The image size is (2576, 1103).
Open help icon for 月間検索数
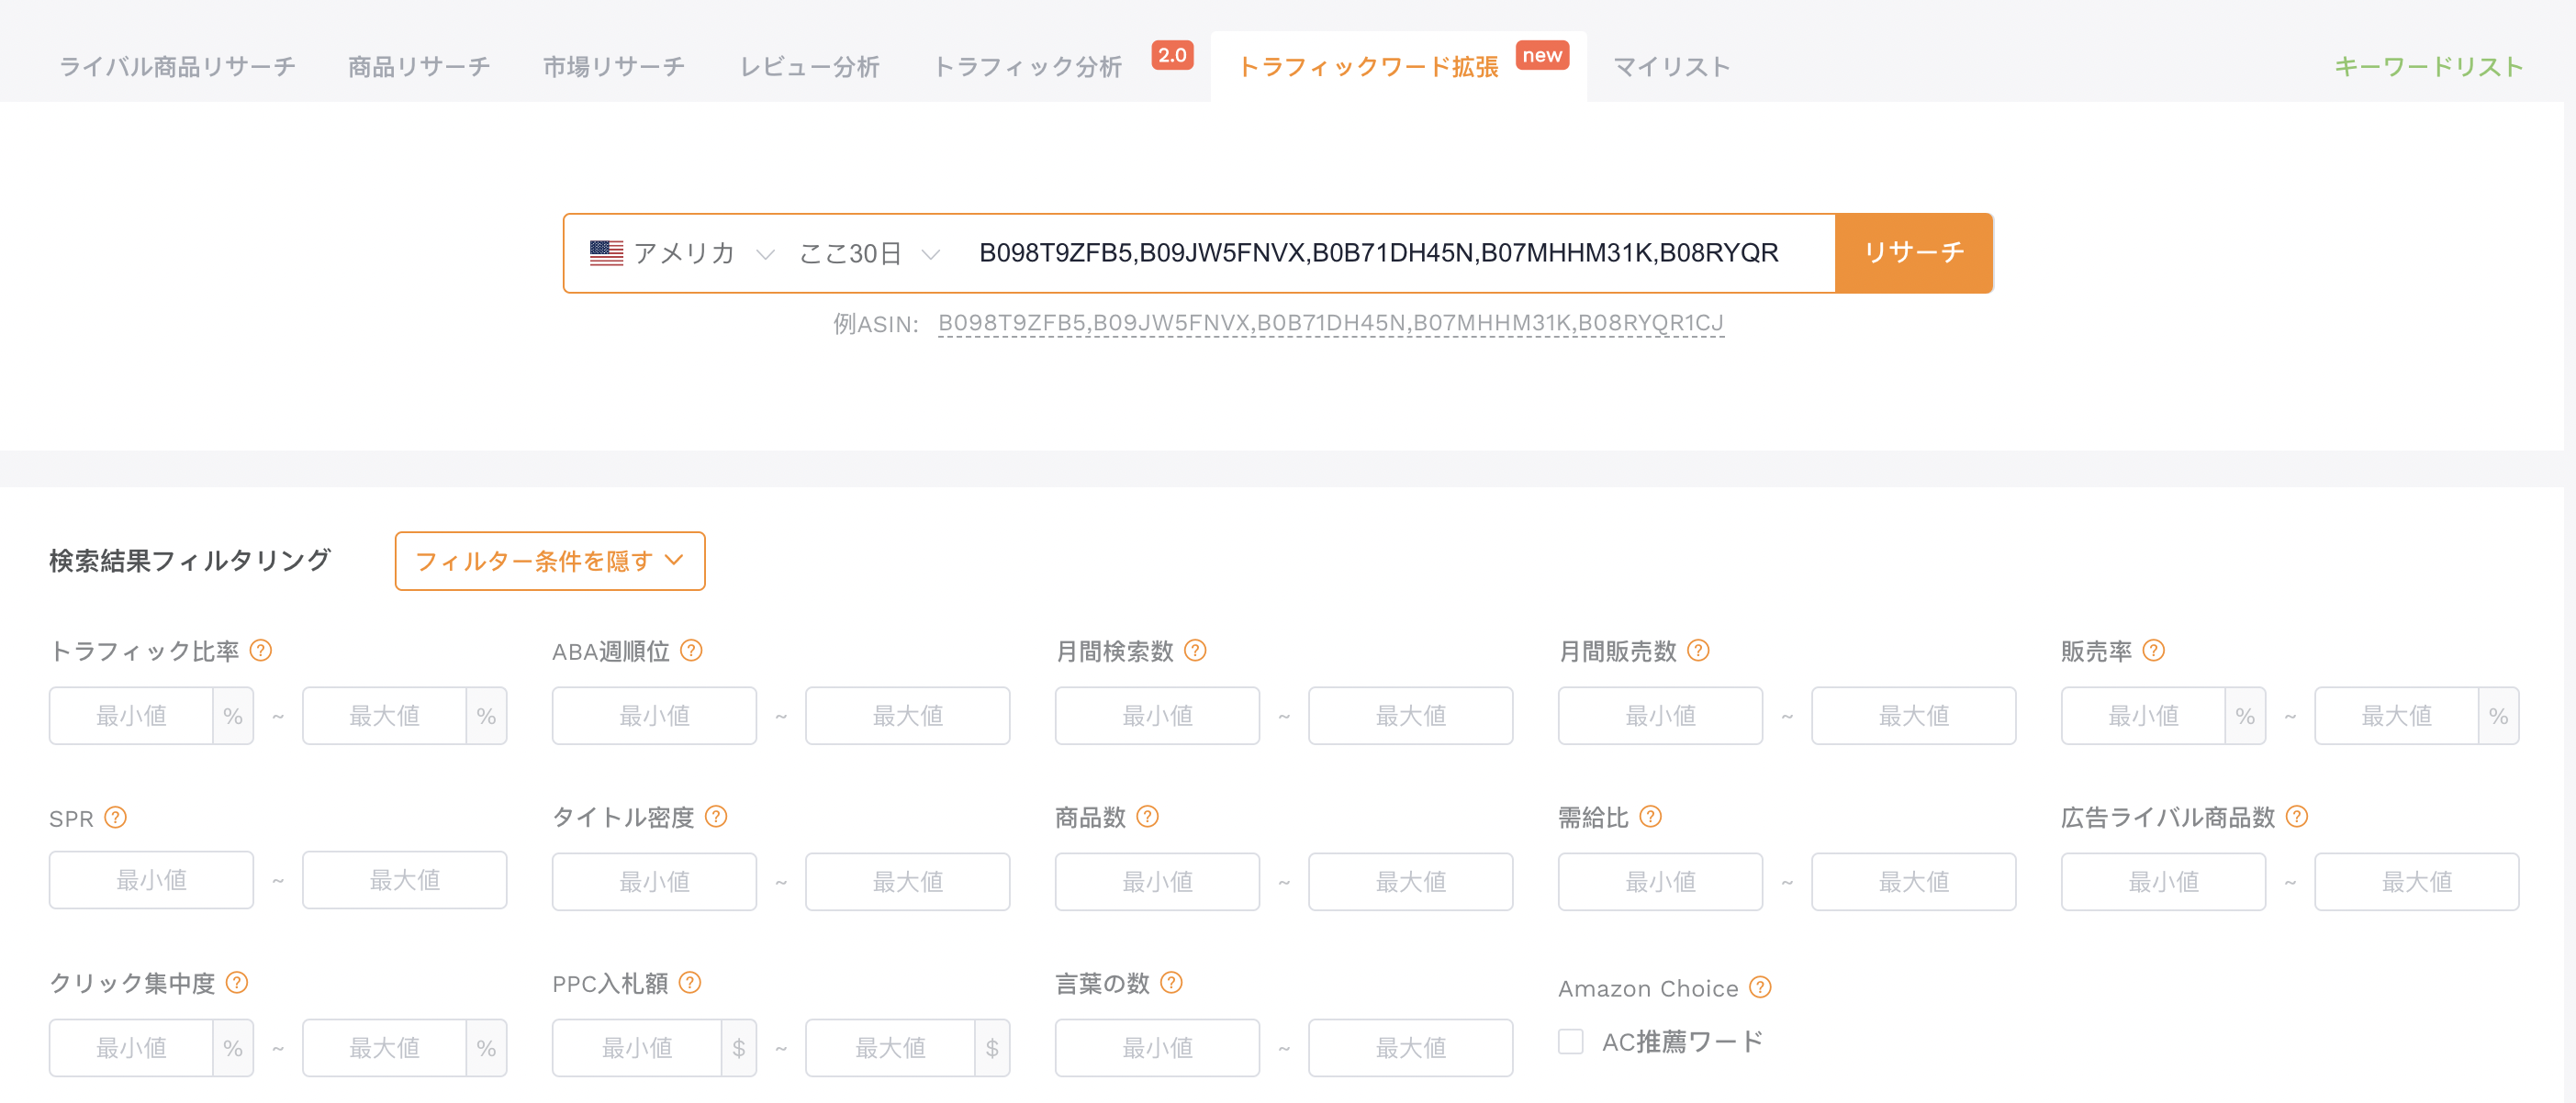point(1195,650)
